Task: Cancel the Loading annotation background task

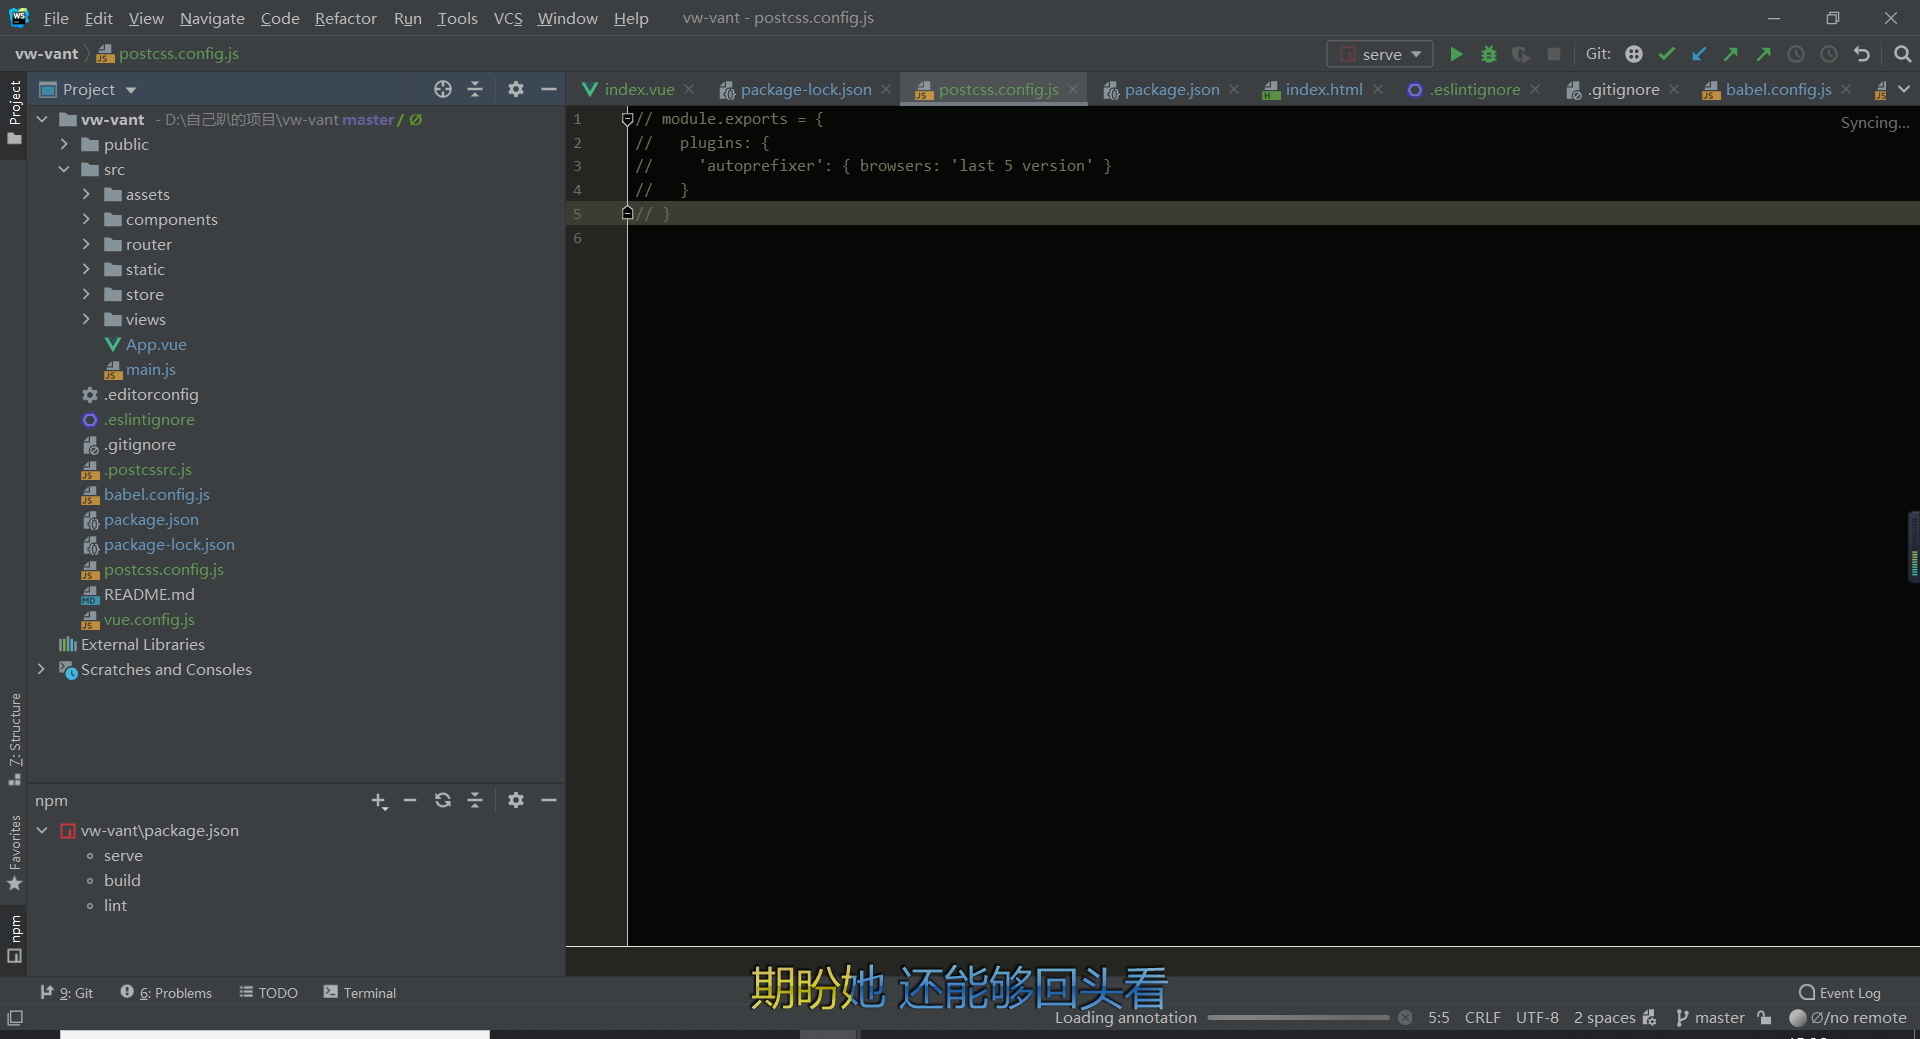Action: click(1405, 1018)
